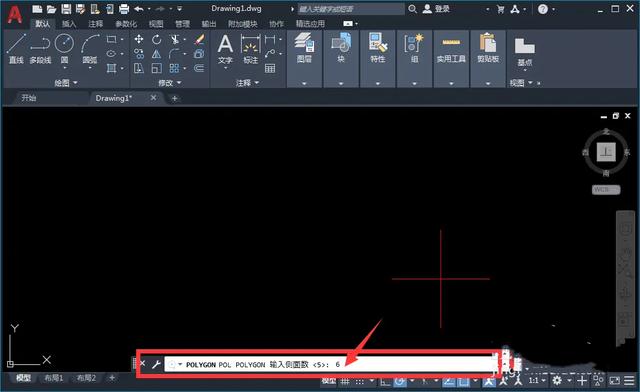
Task: Select the Polyline (多段线) tool
Action: [40, 49]
